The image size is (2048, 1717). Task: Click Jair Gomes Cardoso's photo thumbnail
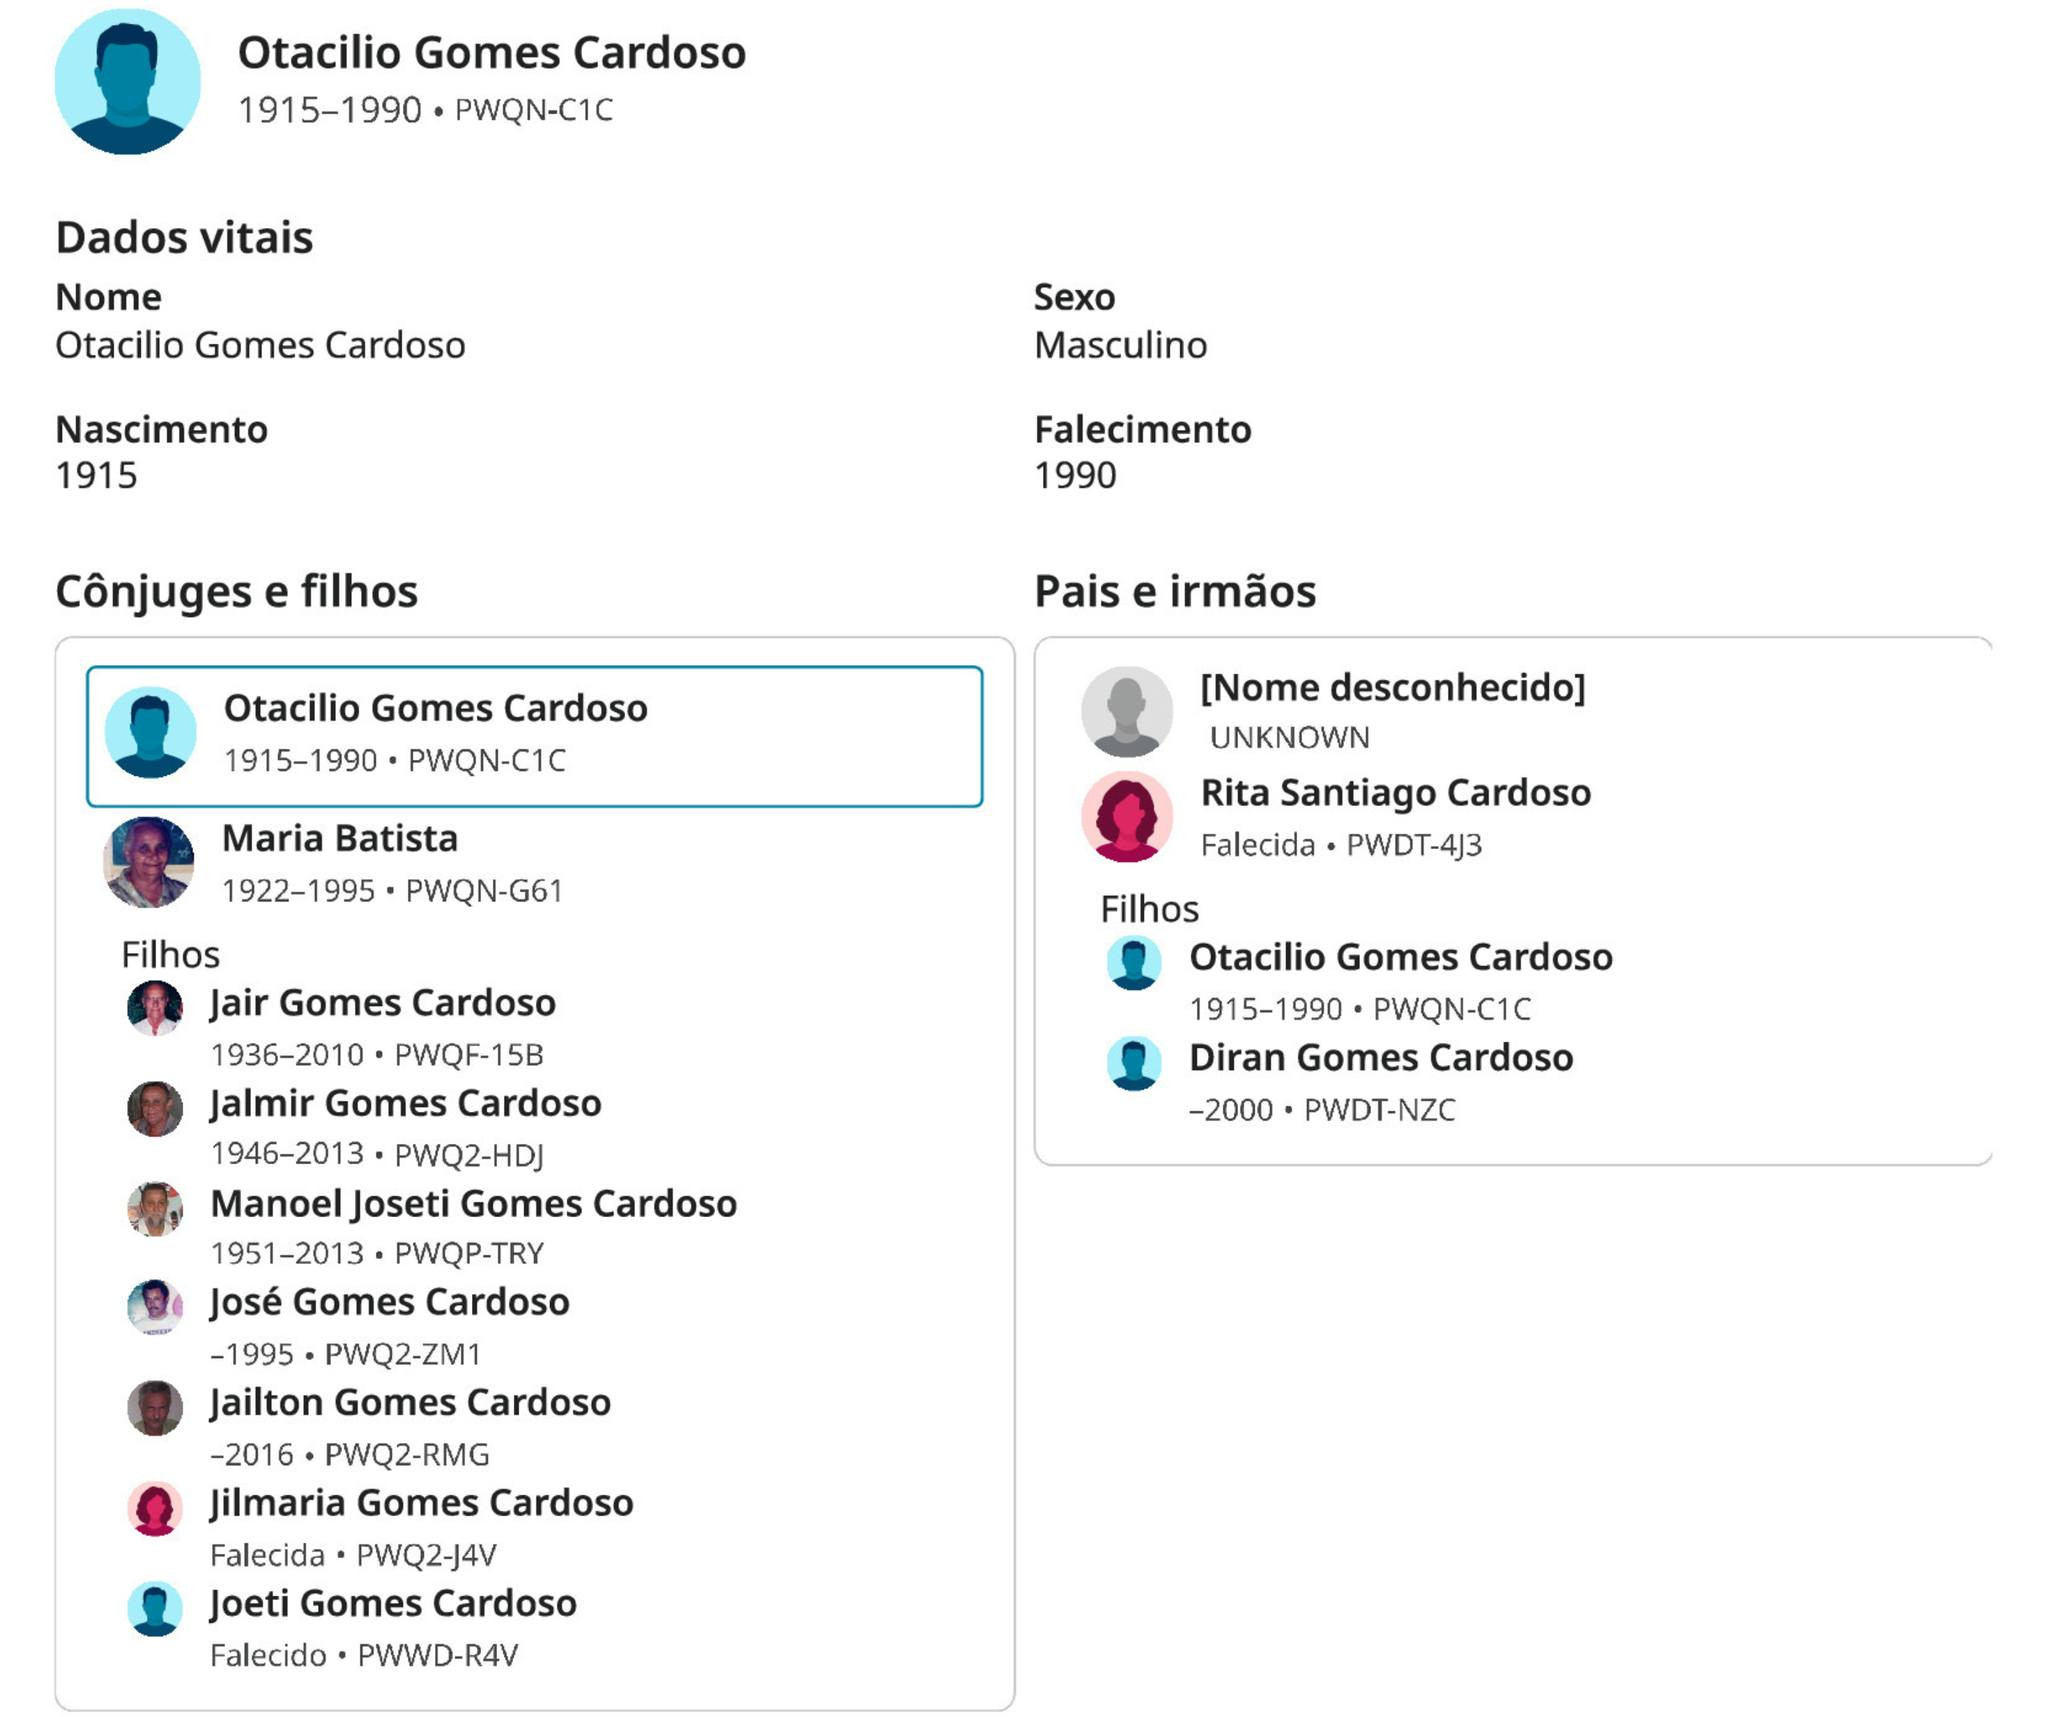pyautogui.click(x=155, y=1008)
